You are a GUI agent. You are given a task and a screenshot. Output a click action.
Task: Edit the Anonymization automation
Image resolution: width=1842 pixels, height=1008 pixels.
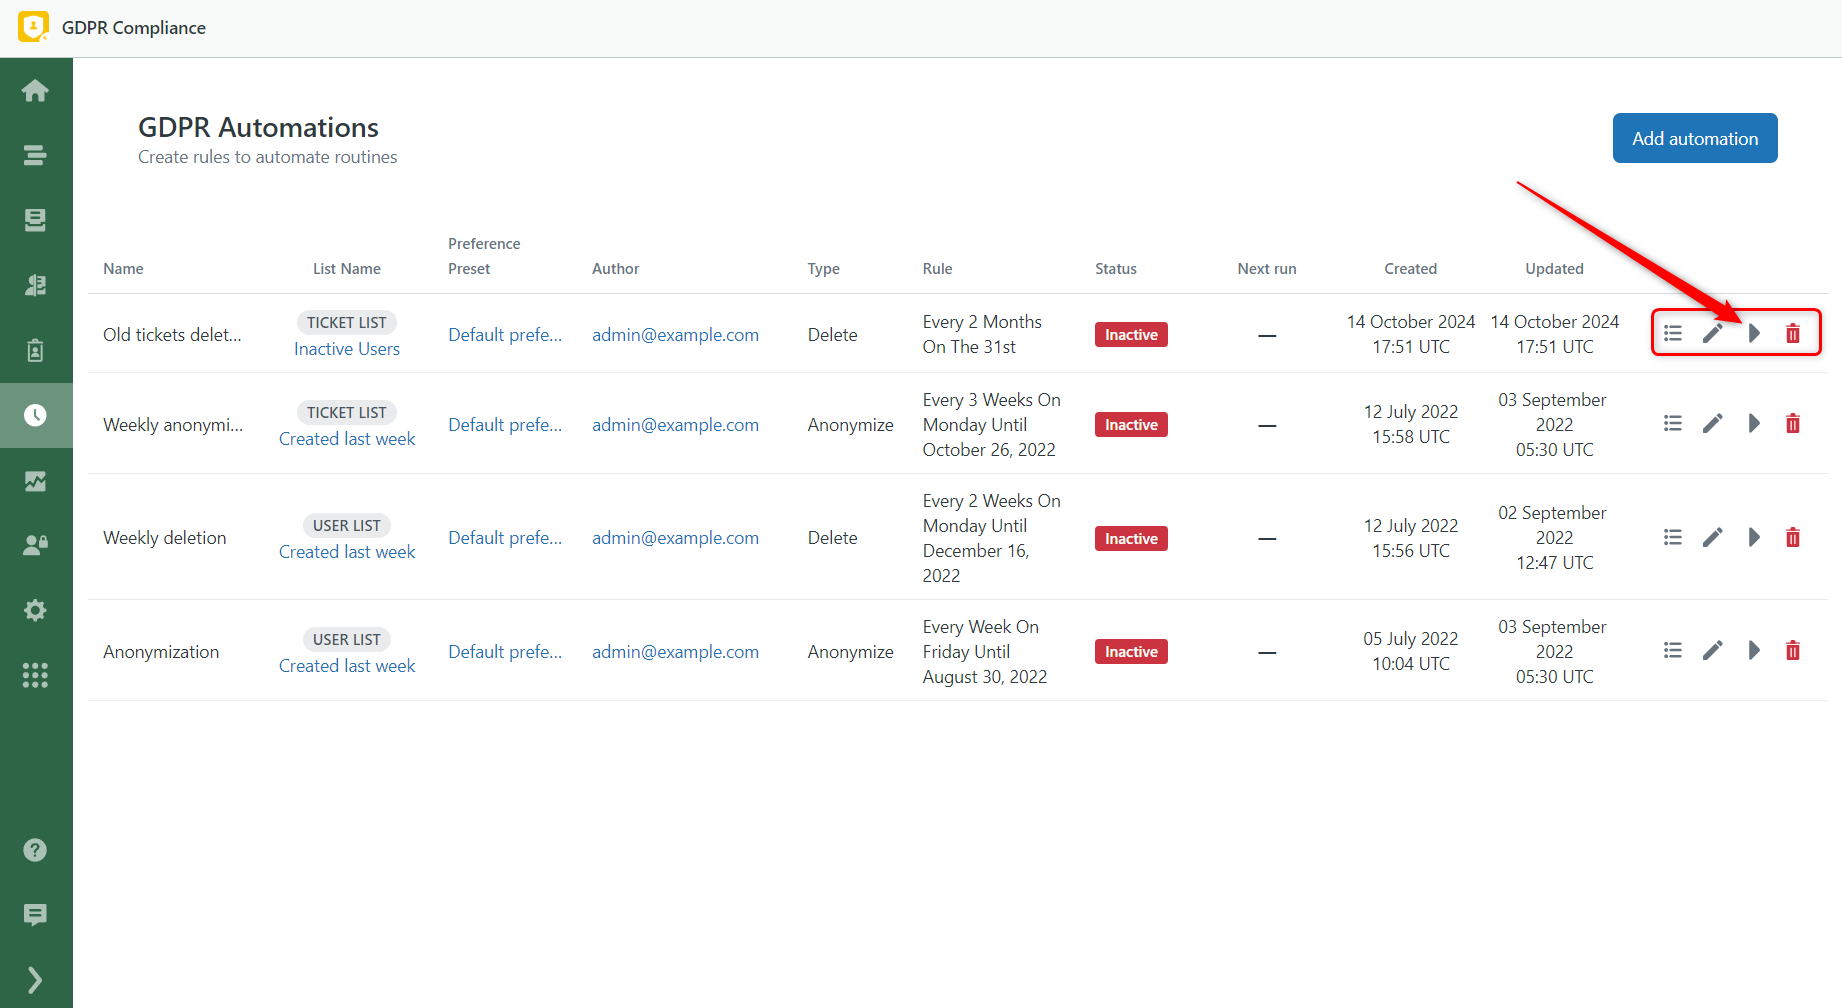[1713, 650]
